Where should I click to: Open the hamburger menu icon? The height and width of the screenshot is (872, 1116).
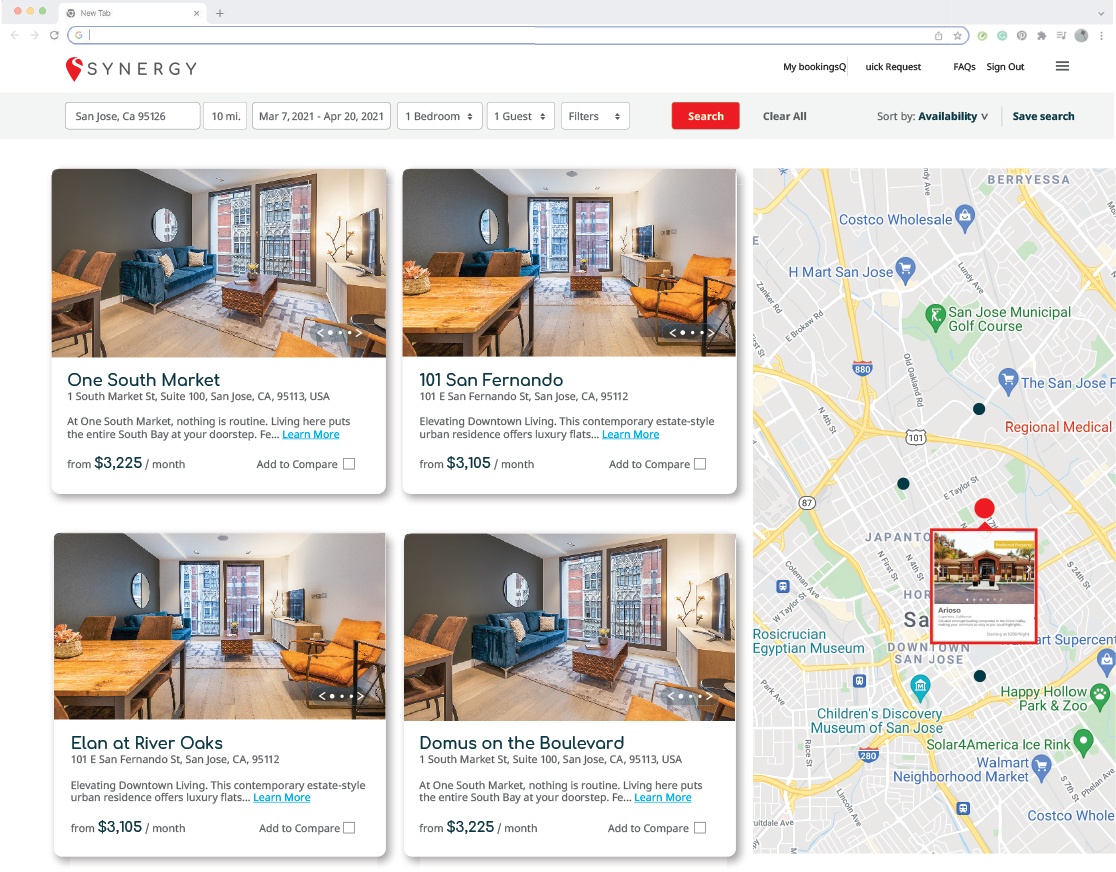(x=1062, y=66)
